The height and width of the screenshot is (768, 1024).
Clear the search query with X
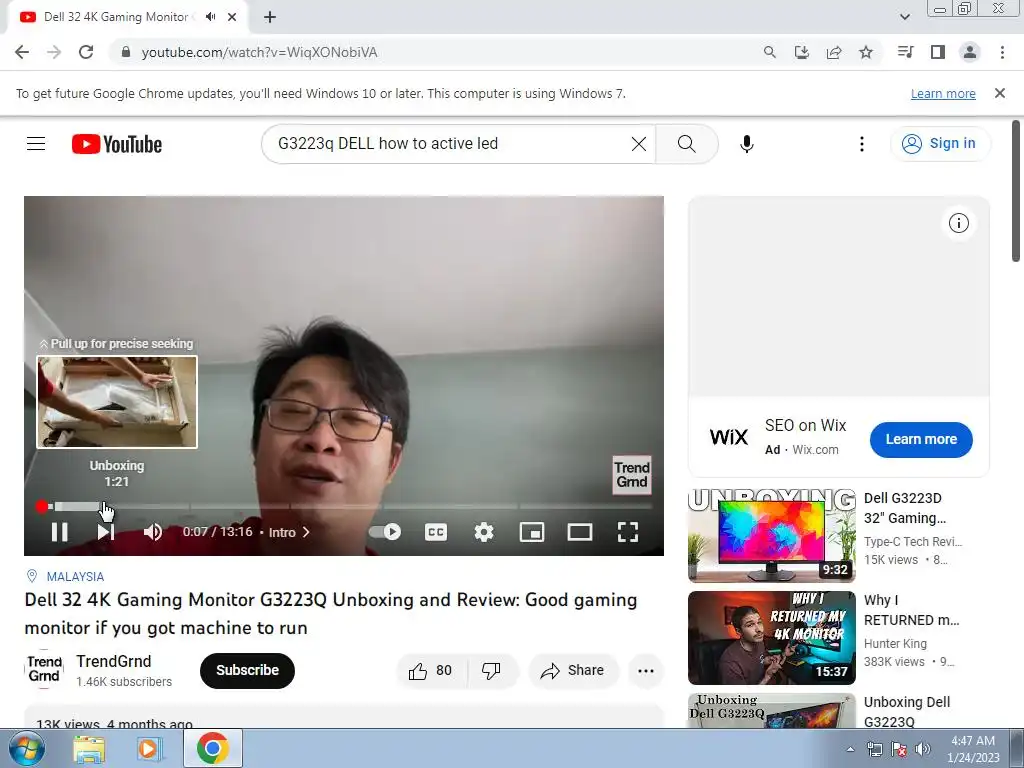pos(639,144)
